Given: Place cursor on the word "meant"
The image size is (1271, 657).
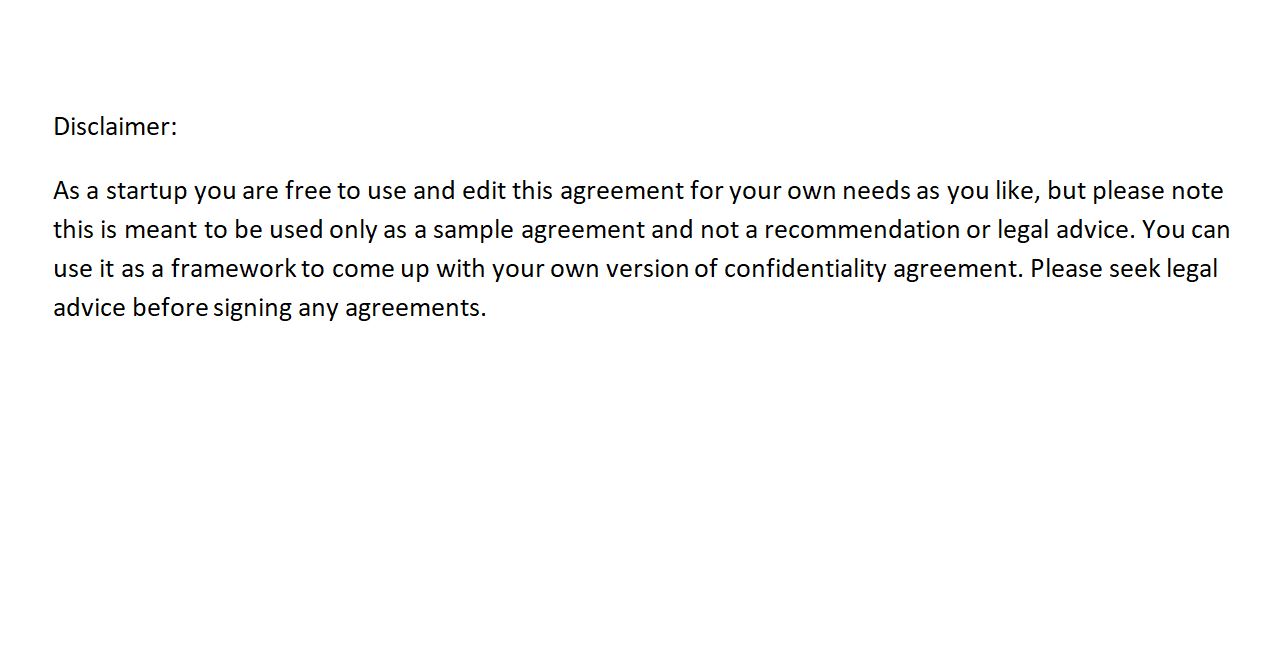Looking at the screenshot, I should point(161,229).
